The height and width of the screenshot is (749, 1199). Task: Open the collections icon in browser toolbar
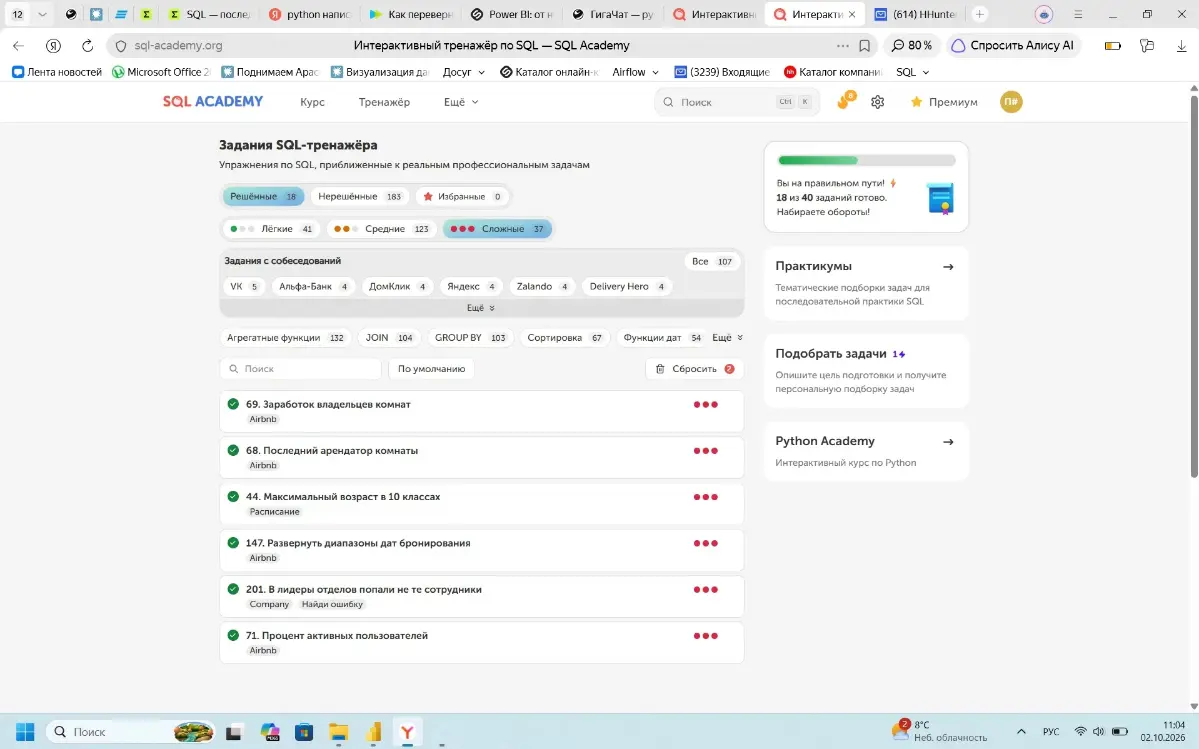pyautogui.click(x=1146, y=46)
